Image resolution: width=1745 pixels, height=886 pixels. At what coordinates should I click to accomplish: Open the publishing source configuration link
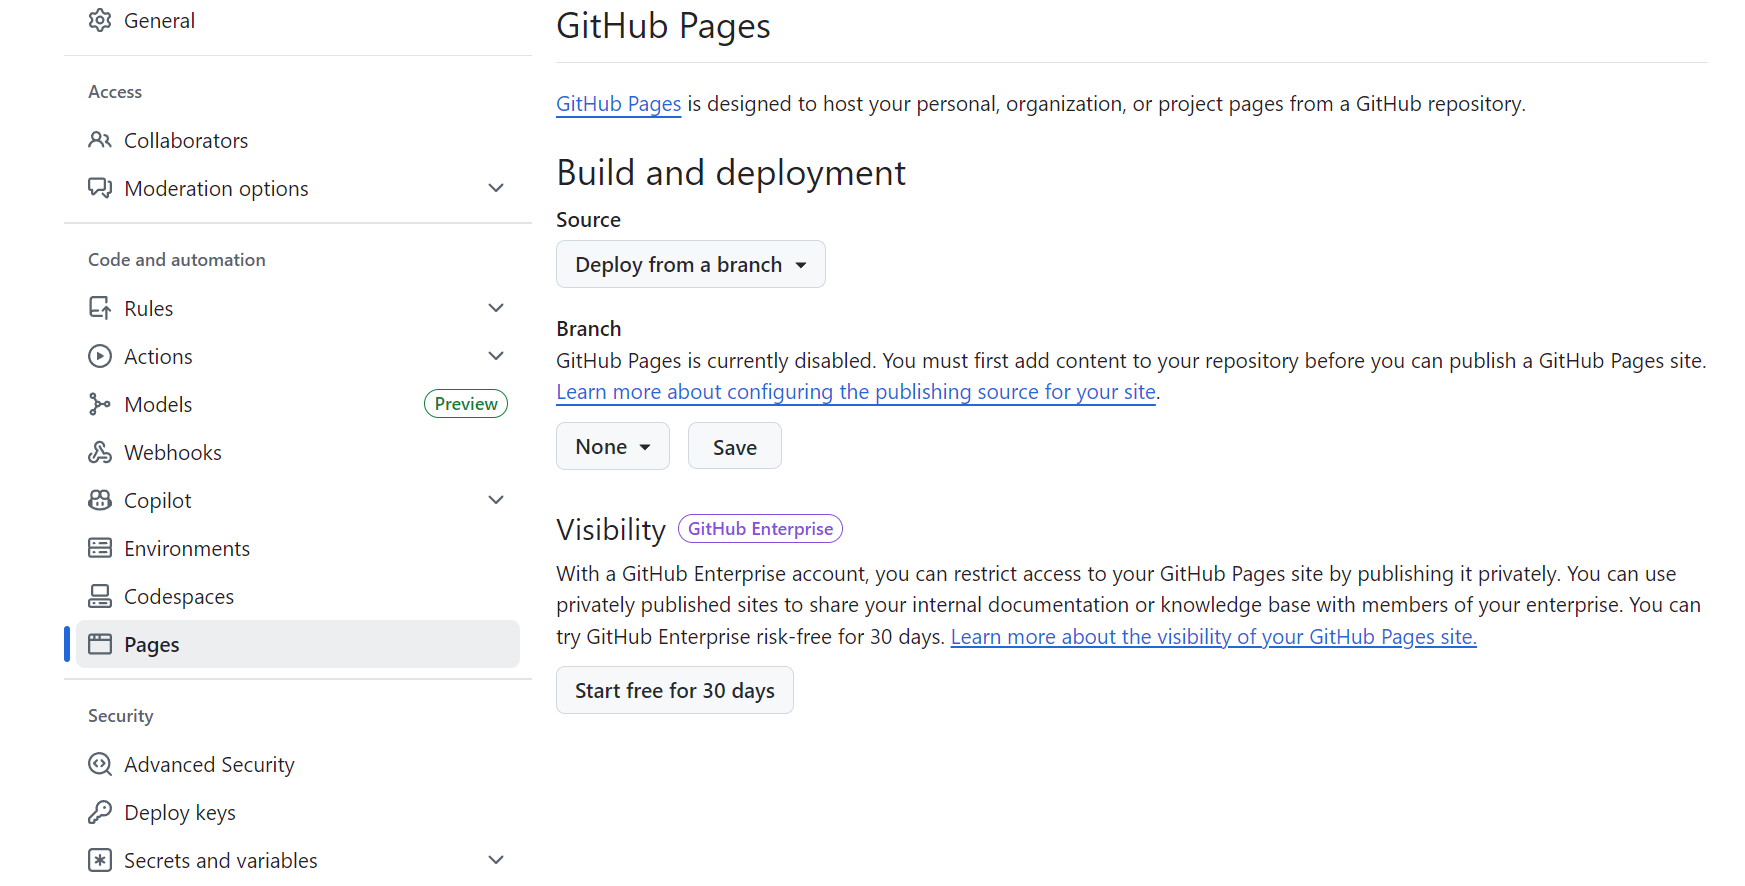pos(855,392)
